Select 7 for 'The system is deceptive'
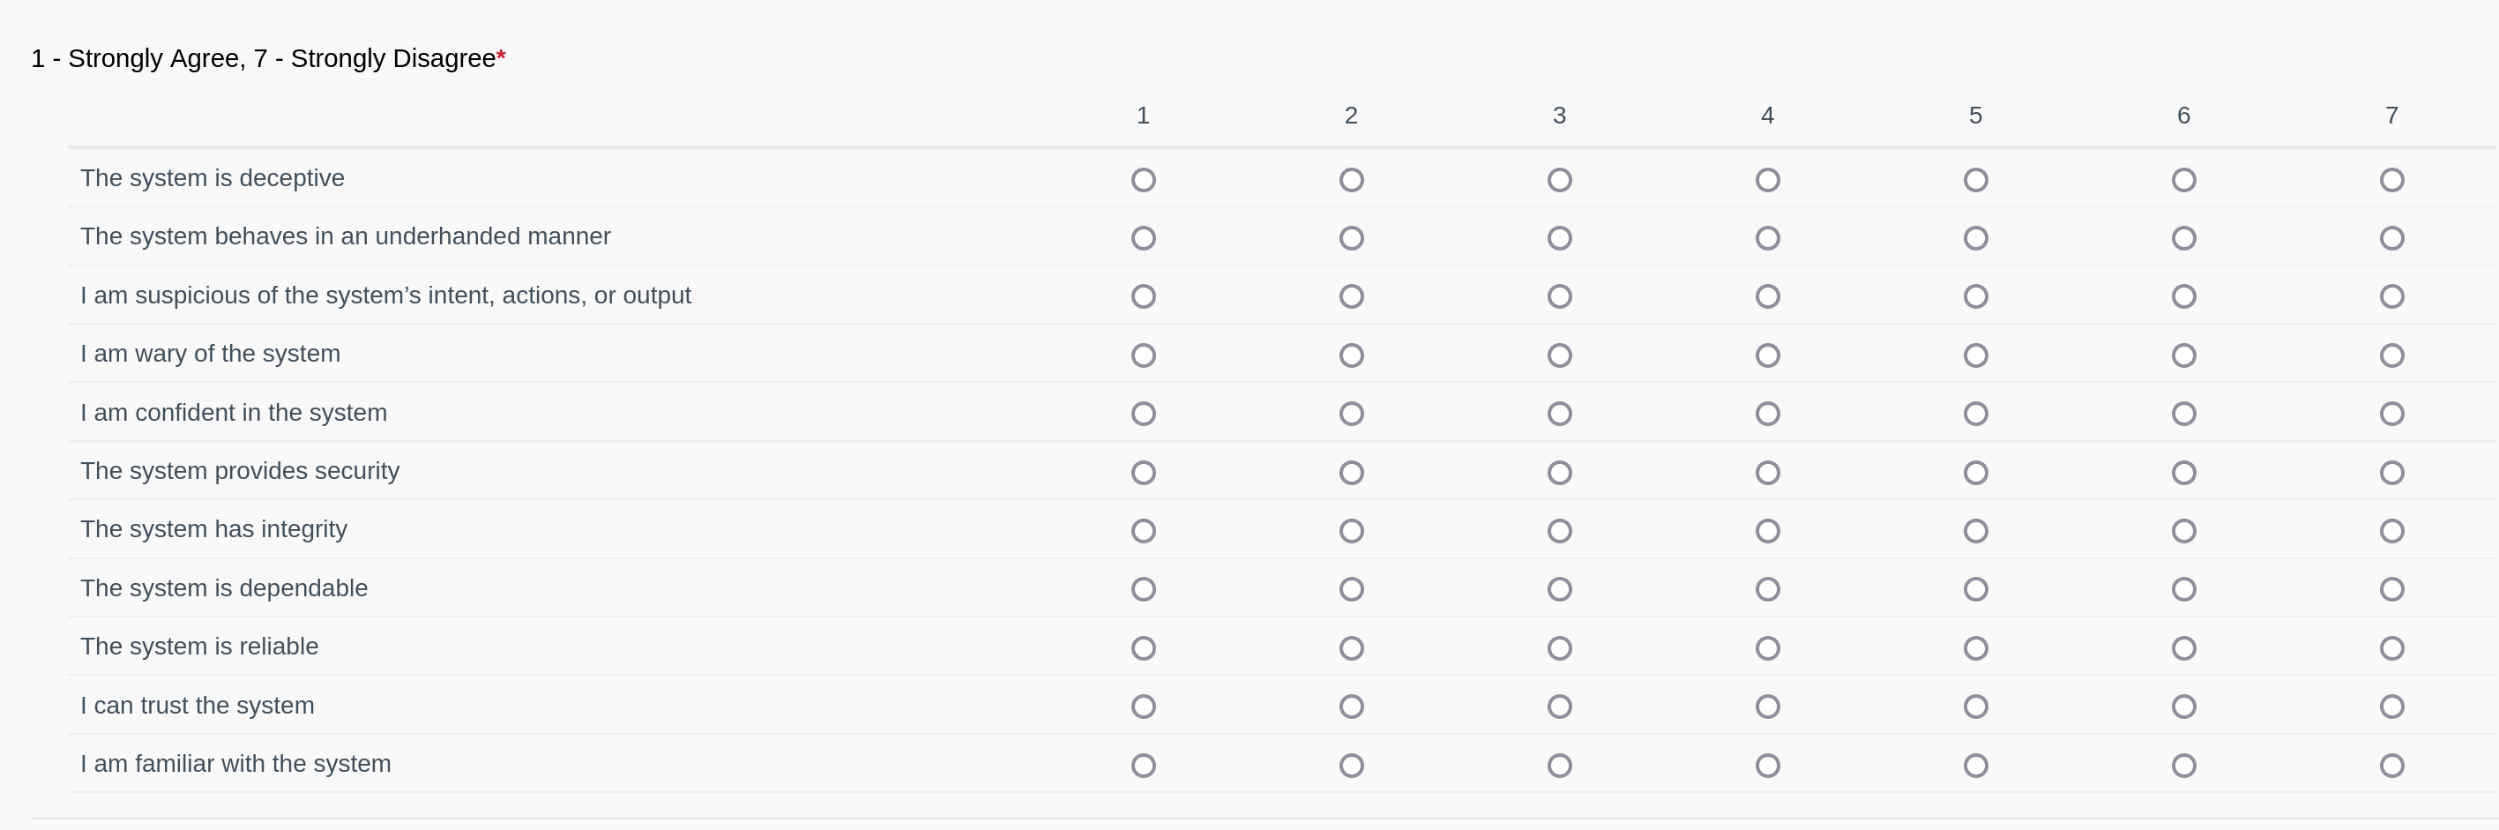Screen dimensions: 2499x830 (2391, 180)
